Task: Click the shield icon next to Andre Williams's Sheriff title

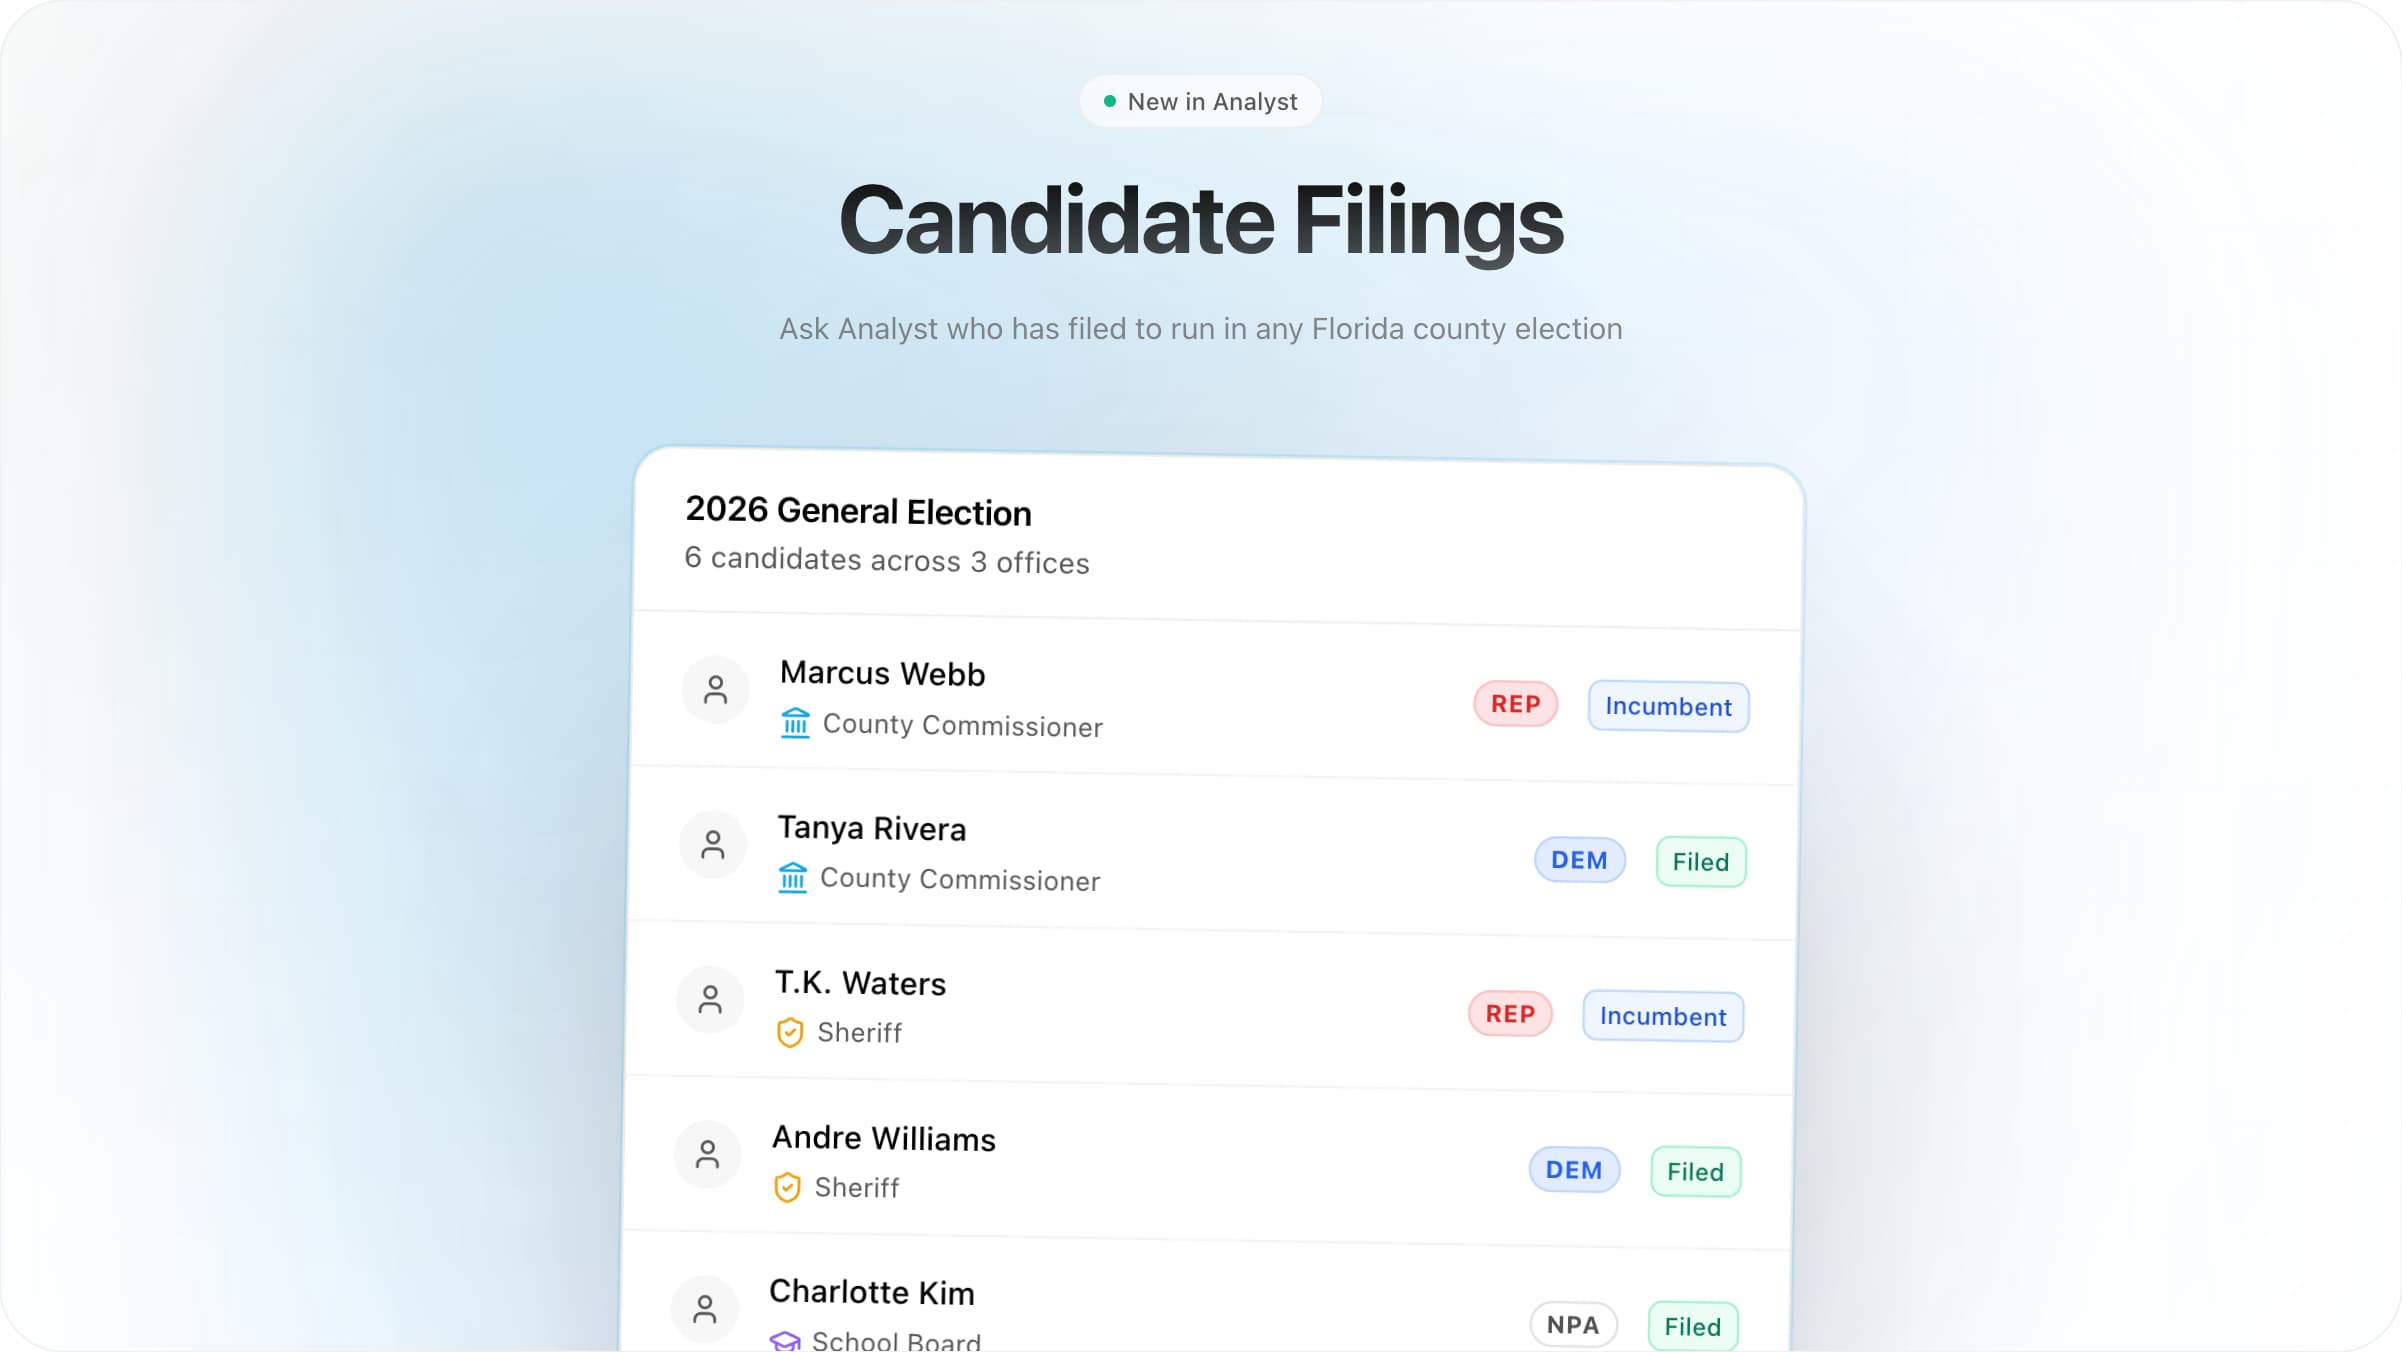Action: point(788,1187)
